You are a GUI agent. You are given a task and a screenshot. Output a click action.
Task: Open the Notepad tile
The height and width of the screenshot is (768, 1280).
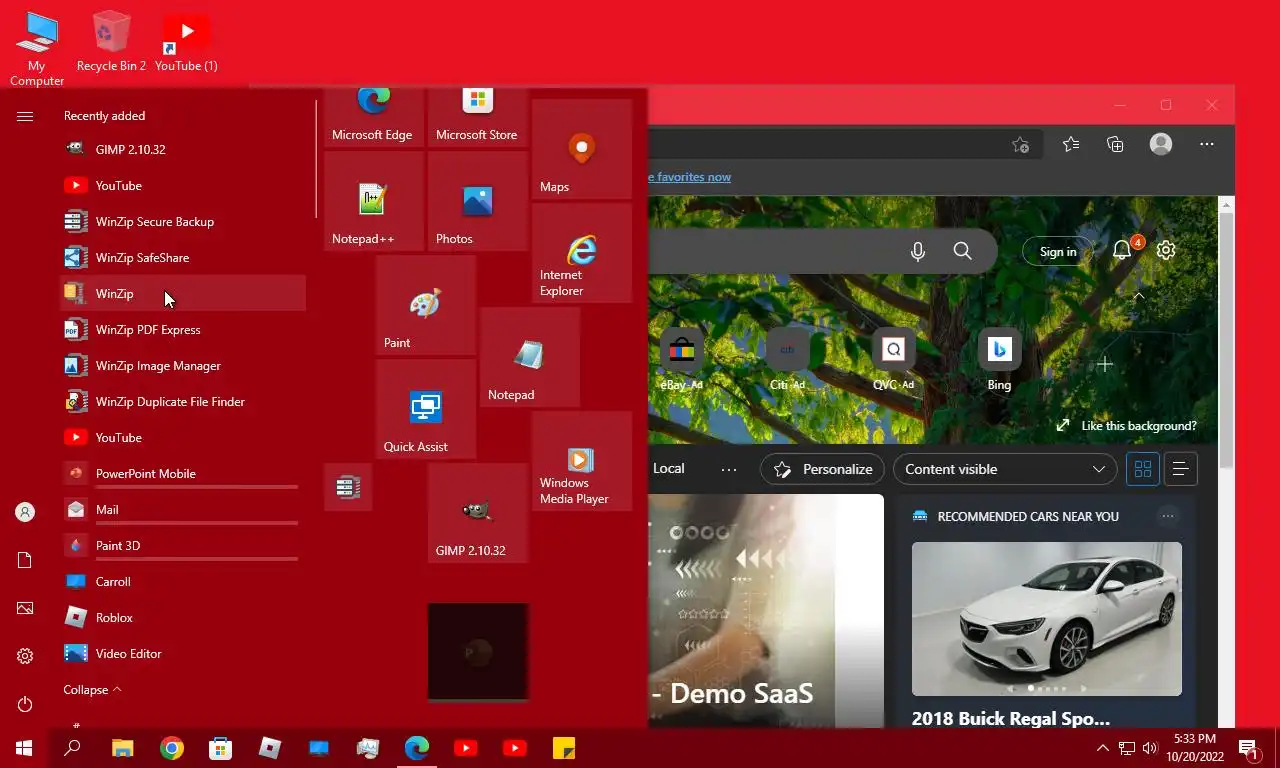click(530, 357)
